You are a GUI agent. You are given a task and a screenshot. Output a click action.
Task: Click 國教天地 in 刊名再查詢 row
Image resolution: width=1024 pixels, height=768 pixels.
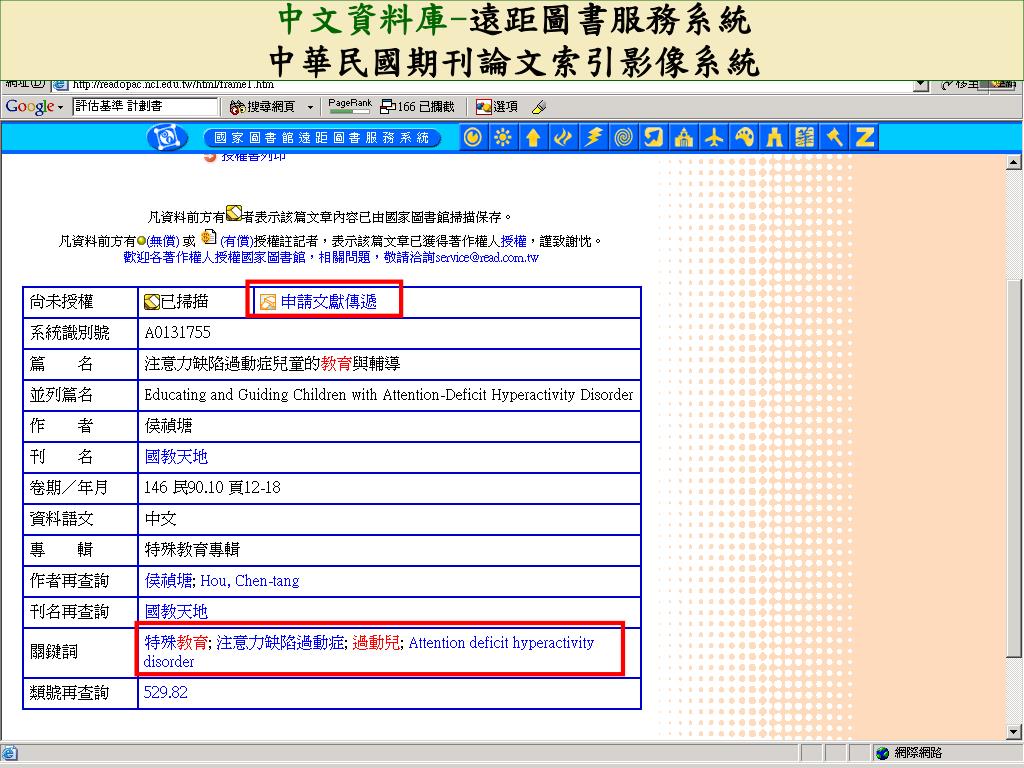tap(176, 612)
